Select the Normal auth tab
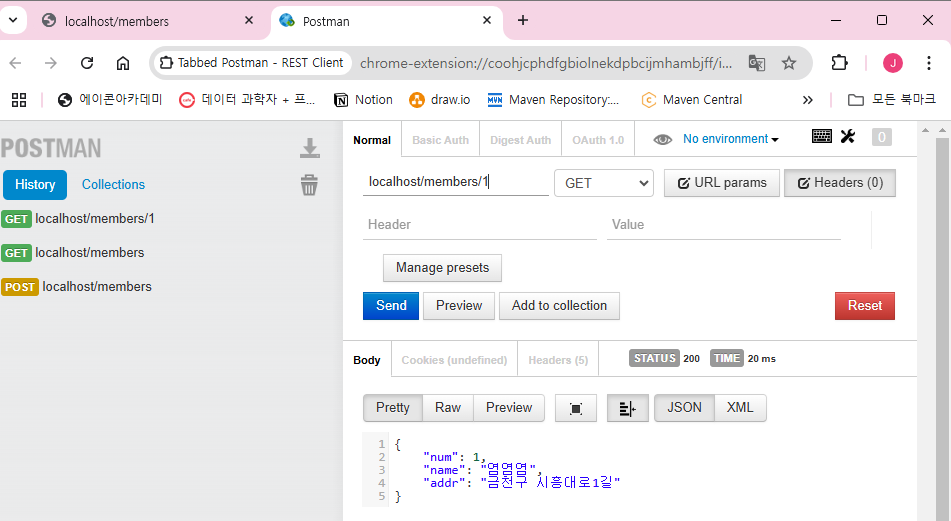The image size is (951, 521). tap(372, 140)
